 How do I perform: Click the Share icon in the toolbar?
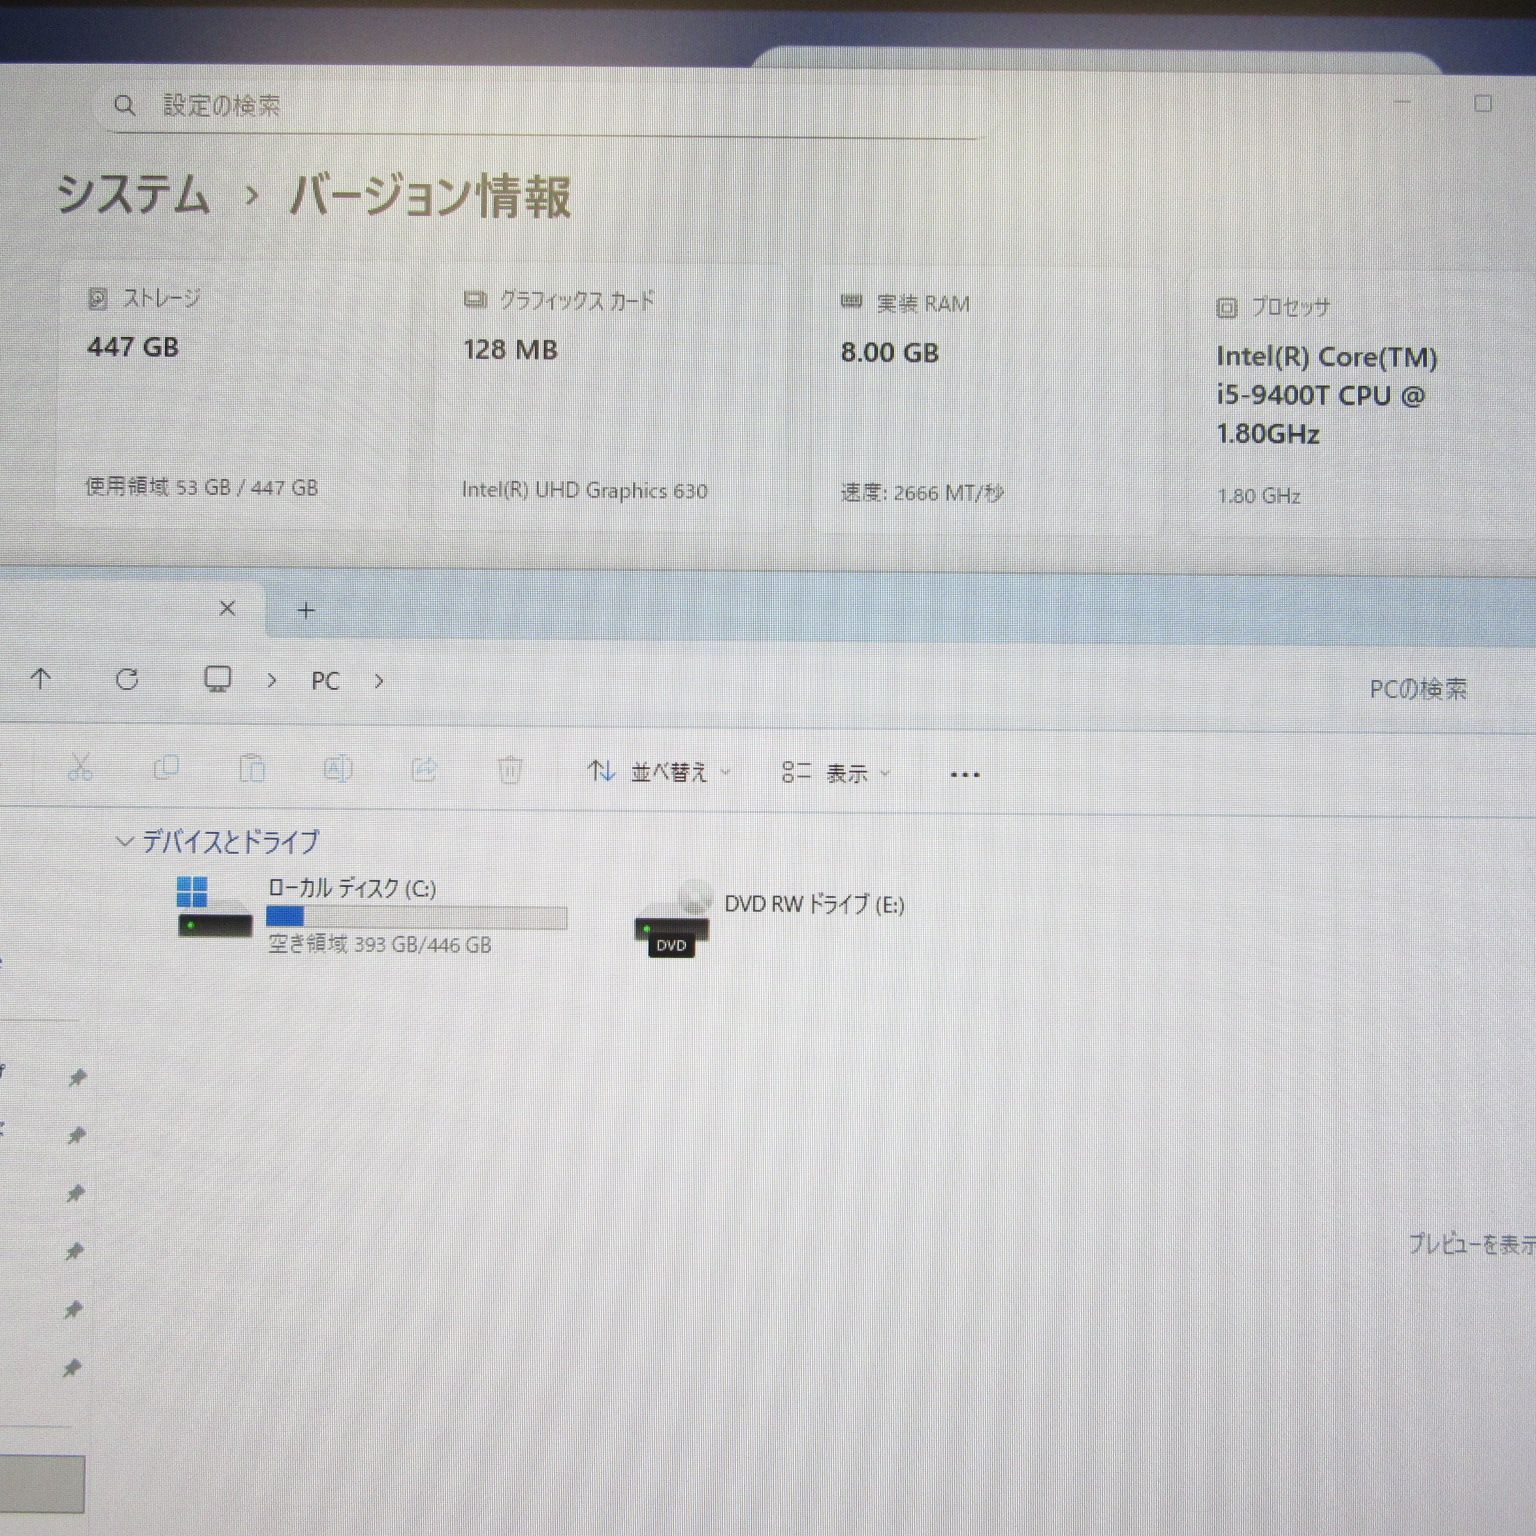tap(425, 768)
